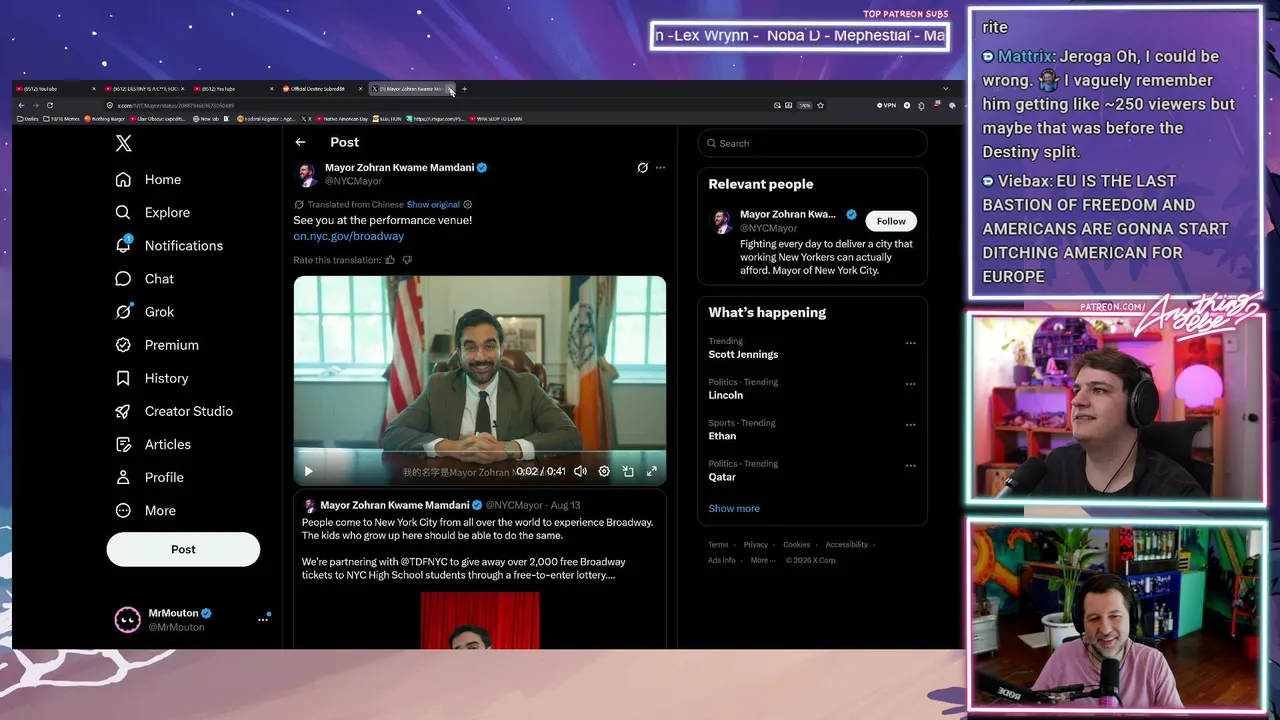This screenshot has height=720, width=1280.
Task: Open the Nothing Burger bookmark
Action: click(x=105, y=119)
